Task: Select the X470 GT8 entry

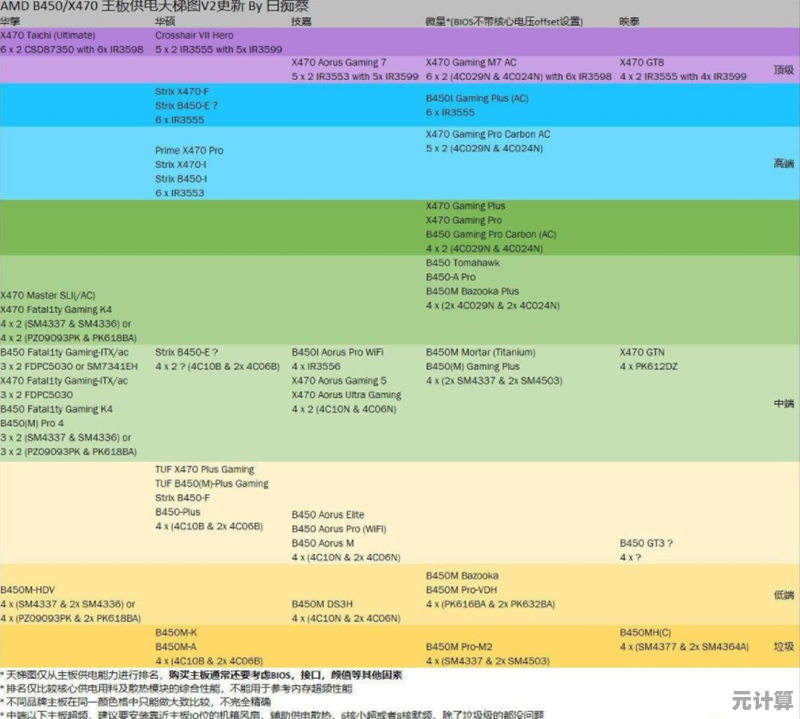Action: [642, 62]
